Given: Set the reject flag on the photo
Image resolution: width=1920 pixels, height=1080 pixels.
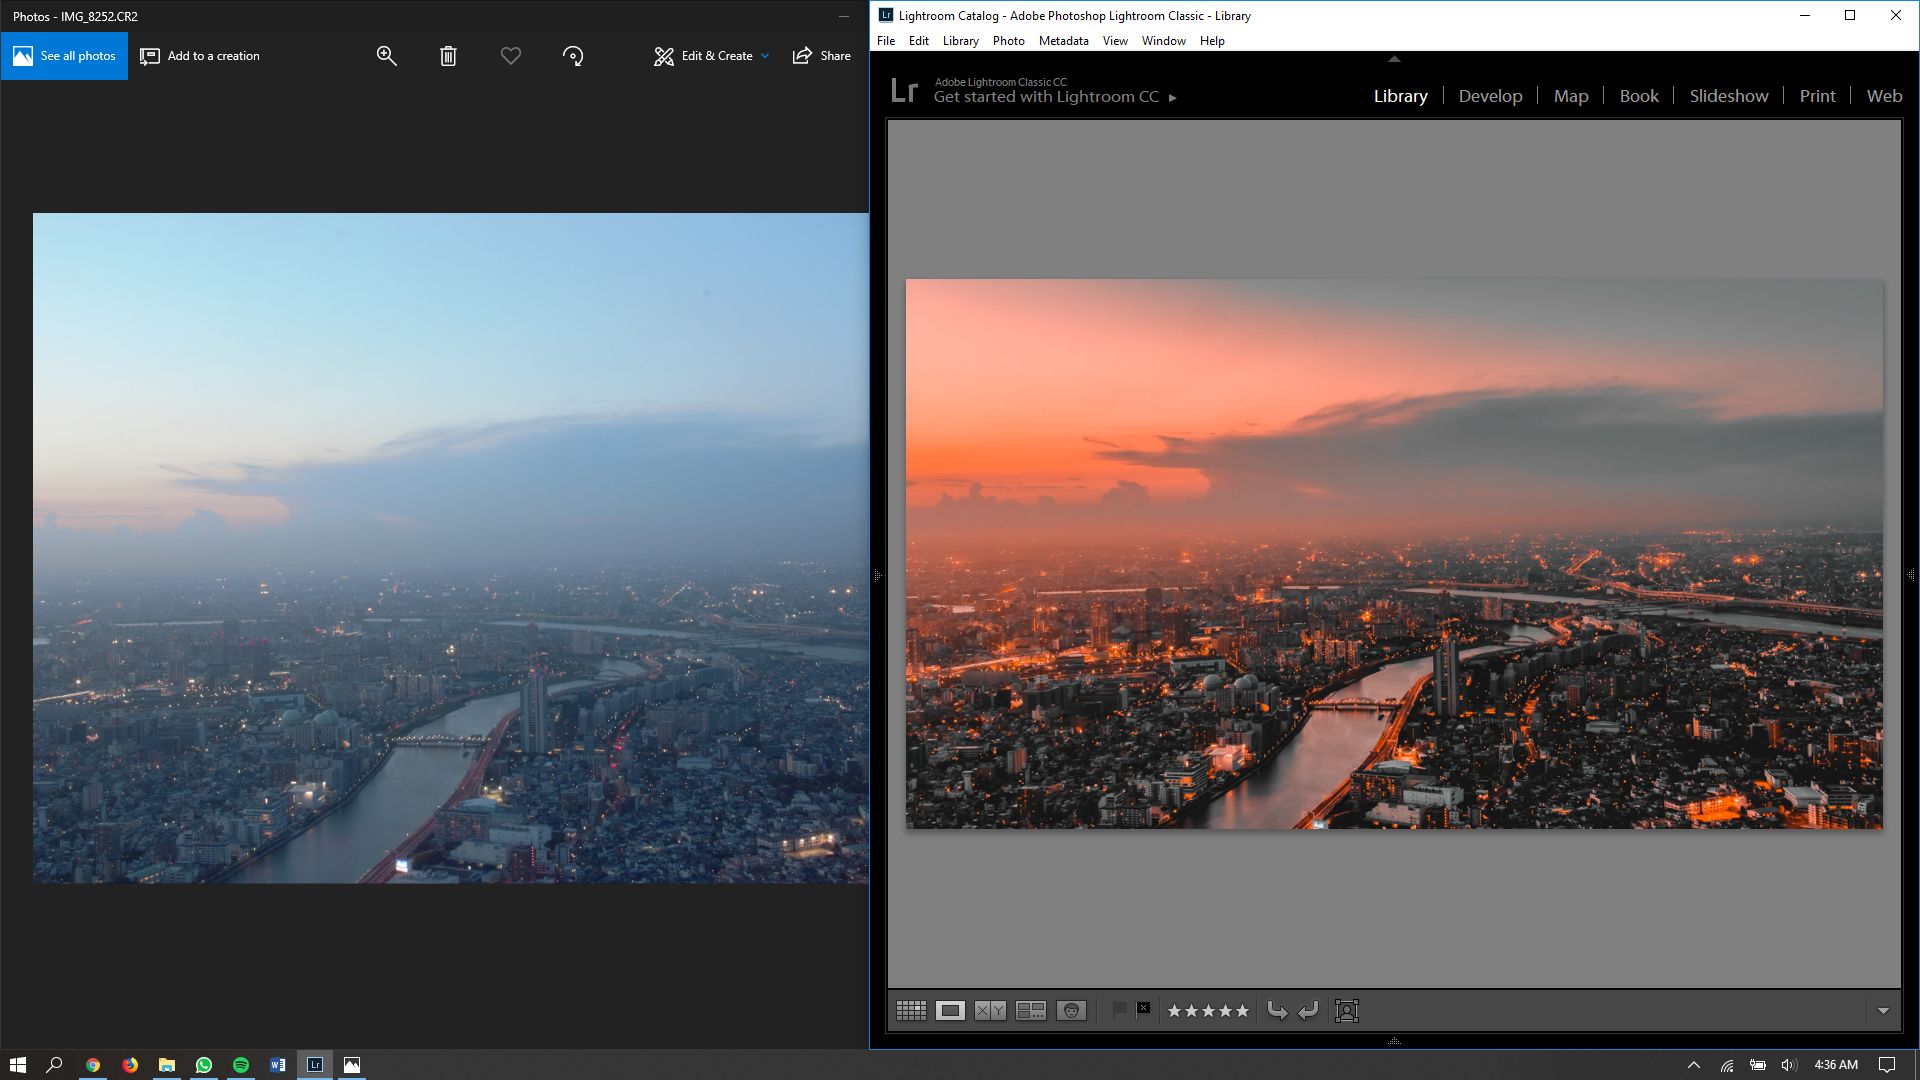Looking at the screenshot, I should [1141, 1010].
